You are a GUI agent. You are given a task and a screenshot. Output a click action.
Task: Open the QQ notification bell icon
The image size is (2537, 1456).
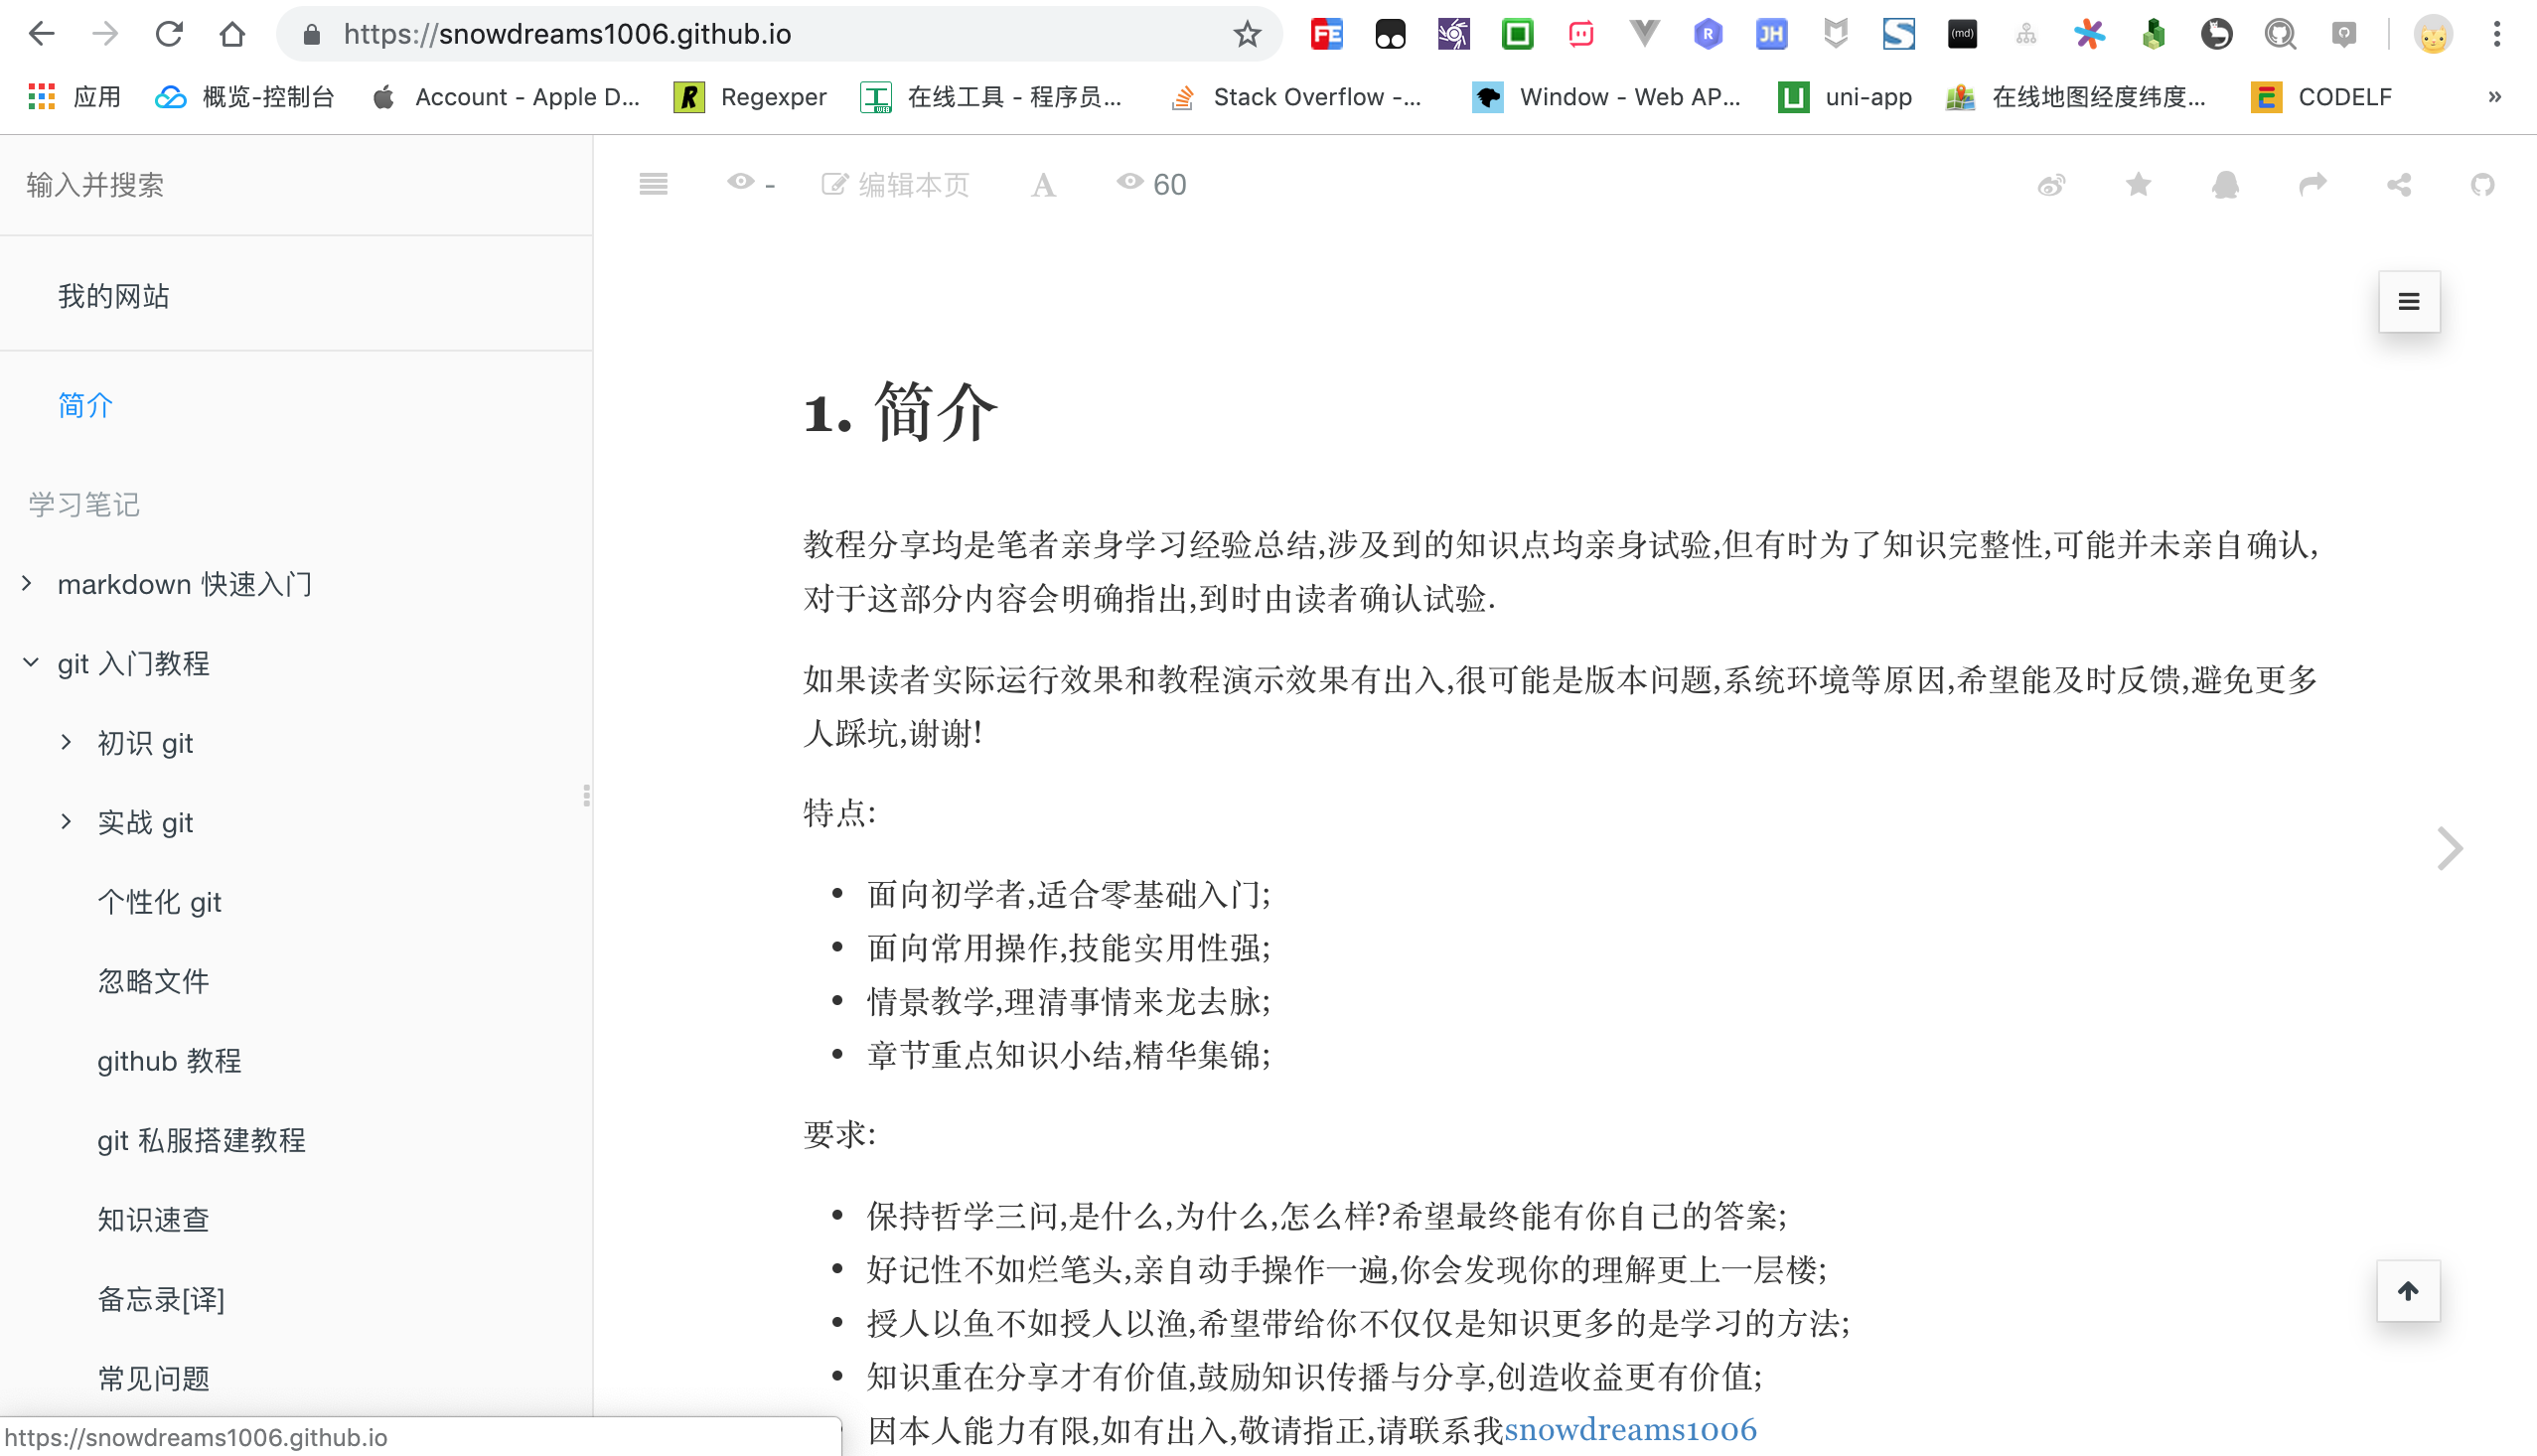tap(2225, 184)
